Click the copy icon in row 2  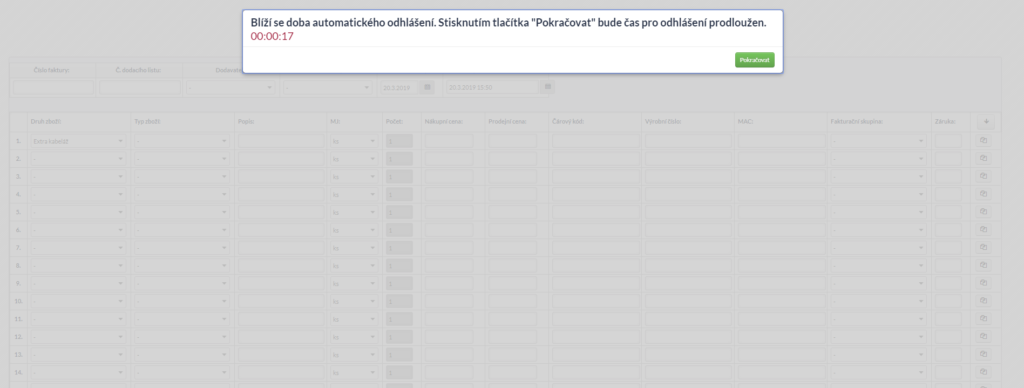tap(983, 159)
